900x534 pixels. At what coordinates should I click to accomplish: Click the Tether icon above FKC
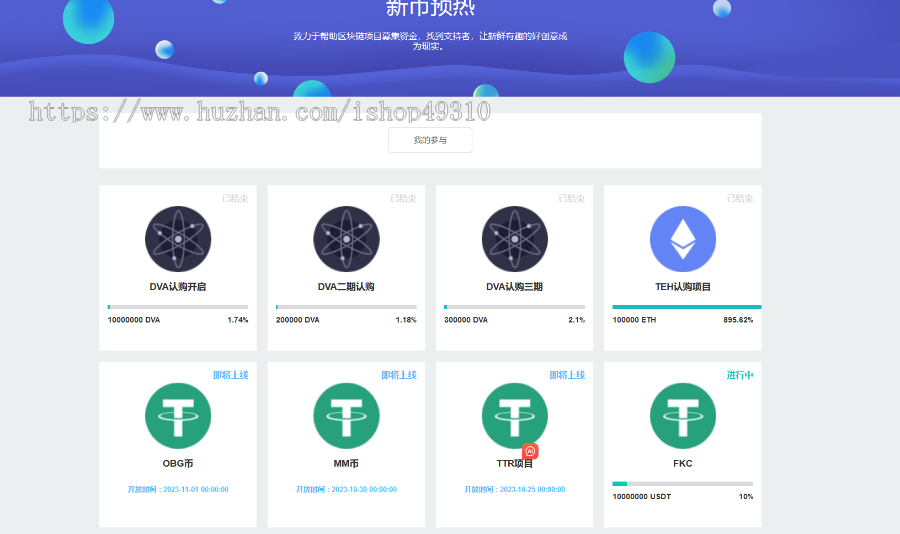[x=682, y=416]
